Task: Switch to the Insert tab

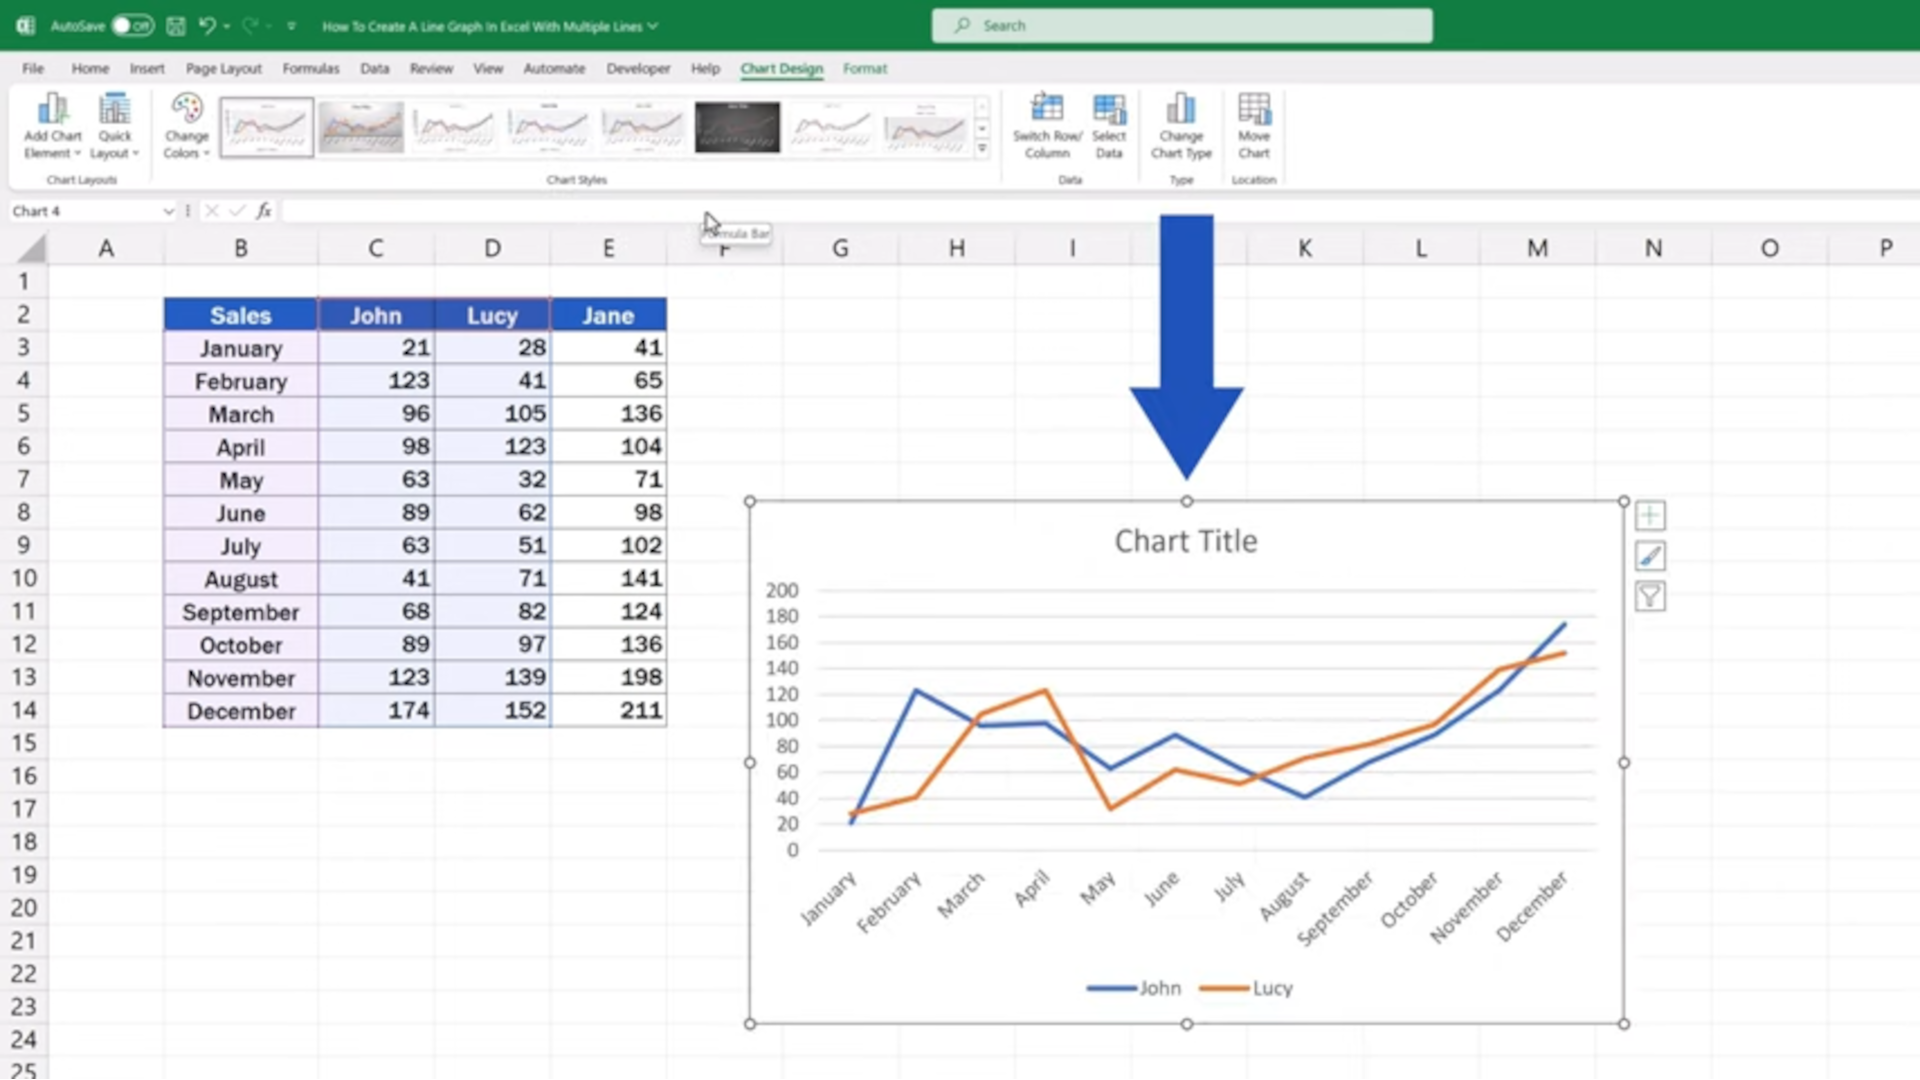Action: pos(147,69)
